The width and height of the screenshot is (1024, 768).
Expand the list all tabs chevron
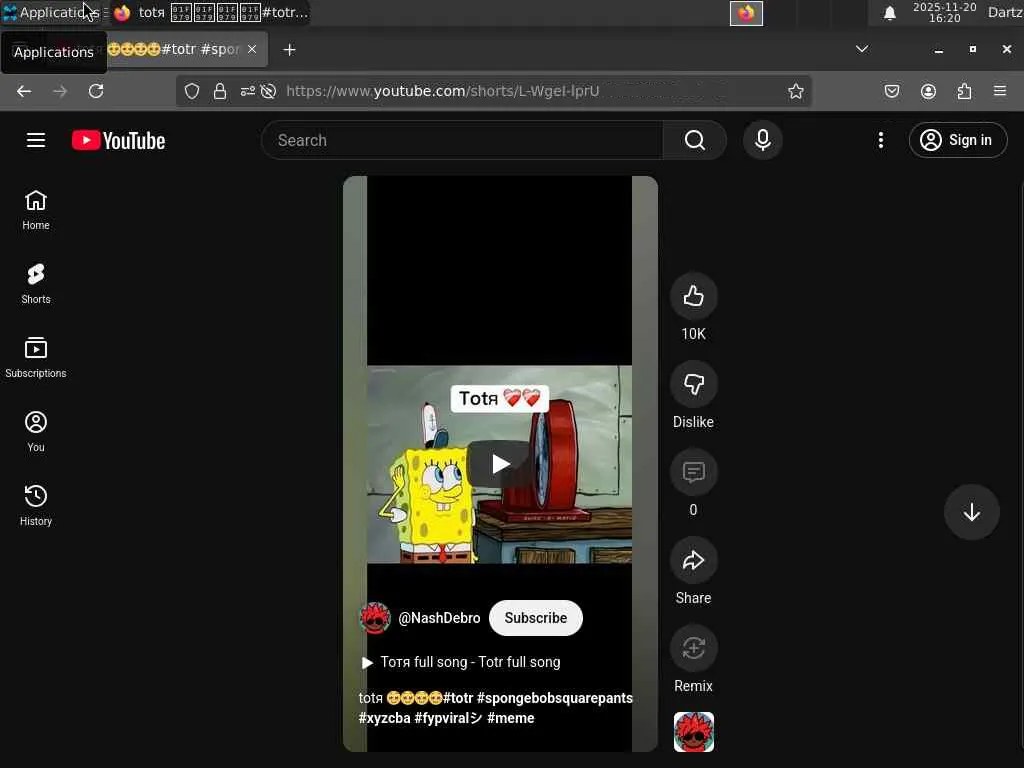862,50
